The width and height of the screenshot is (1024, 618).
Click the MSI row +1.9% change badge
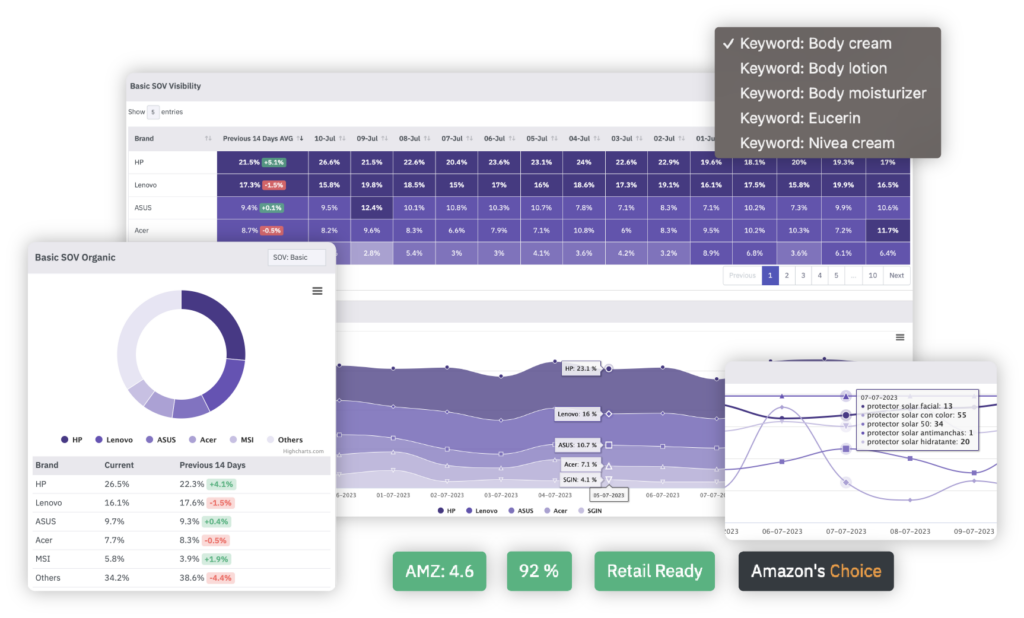click(x=216, y=559)
